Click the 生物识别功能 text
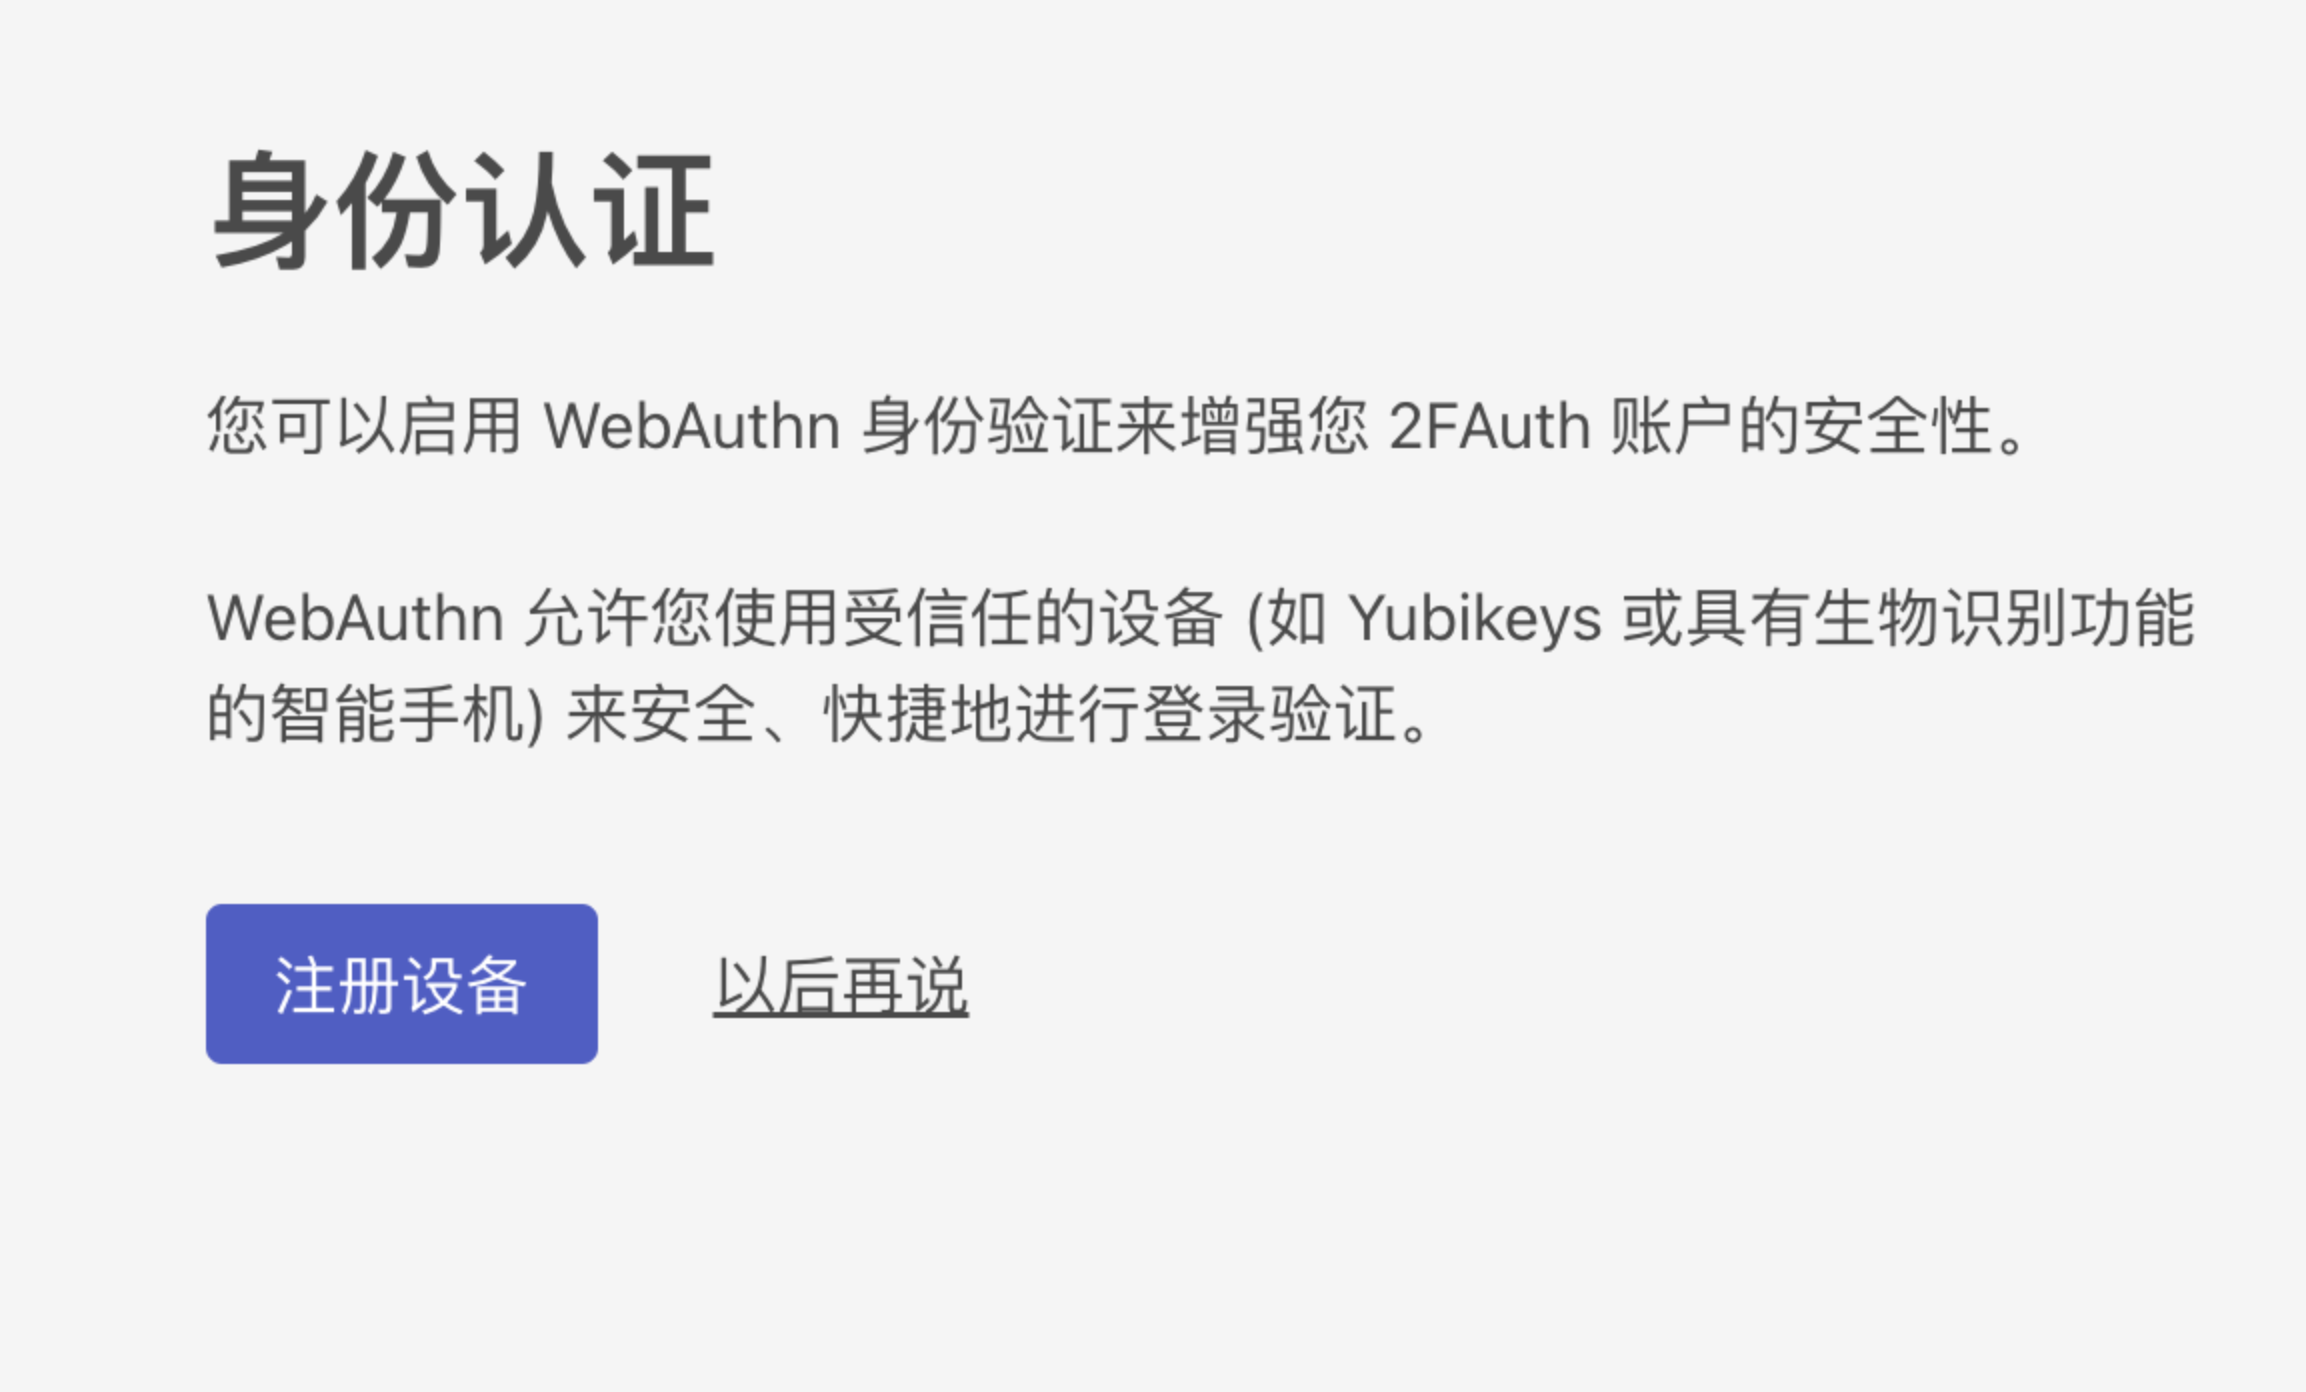Viewport: 2306px width, 1392px height. (x=2004, y=619)
